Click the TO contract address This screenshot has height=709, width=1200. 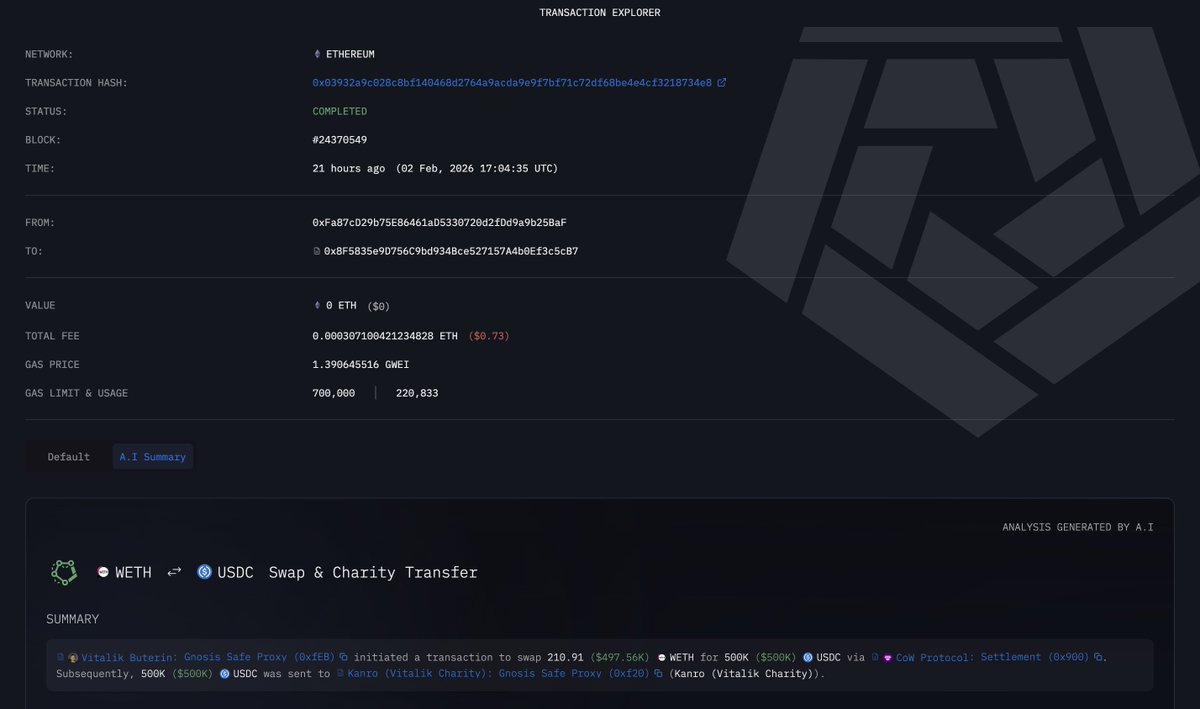(450, 252)
